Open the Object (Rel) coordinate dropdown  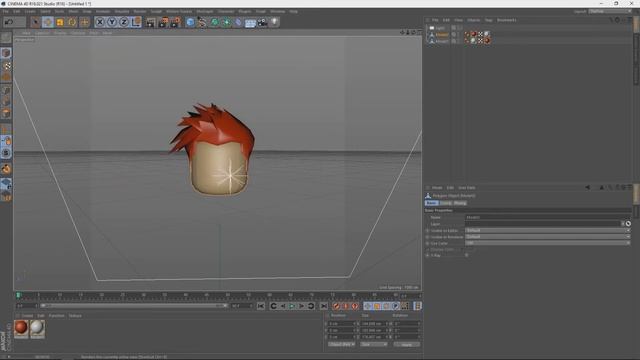342,344
